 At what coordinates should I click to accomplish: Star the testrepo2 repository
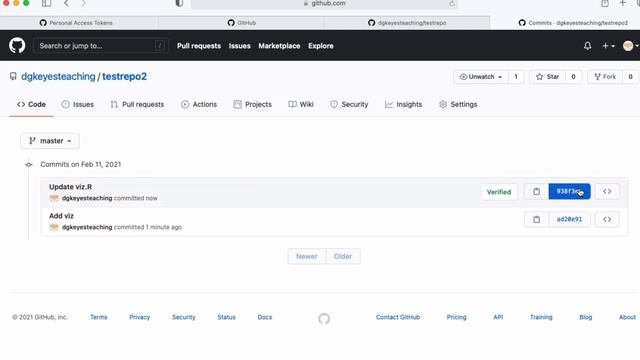pos(547,77)
